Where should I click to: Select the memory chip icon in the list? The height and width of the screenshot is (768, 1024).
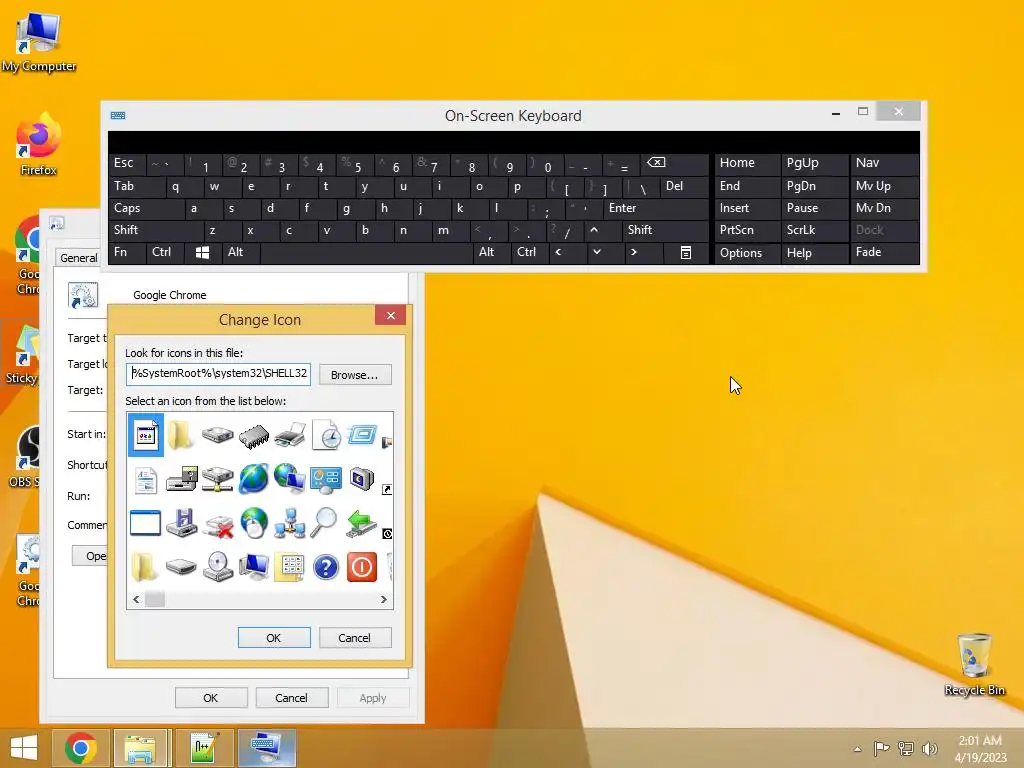[x=254, y=435]
